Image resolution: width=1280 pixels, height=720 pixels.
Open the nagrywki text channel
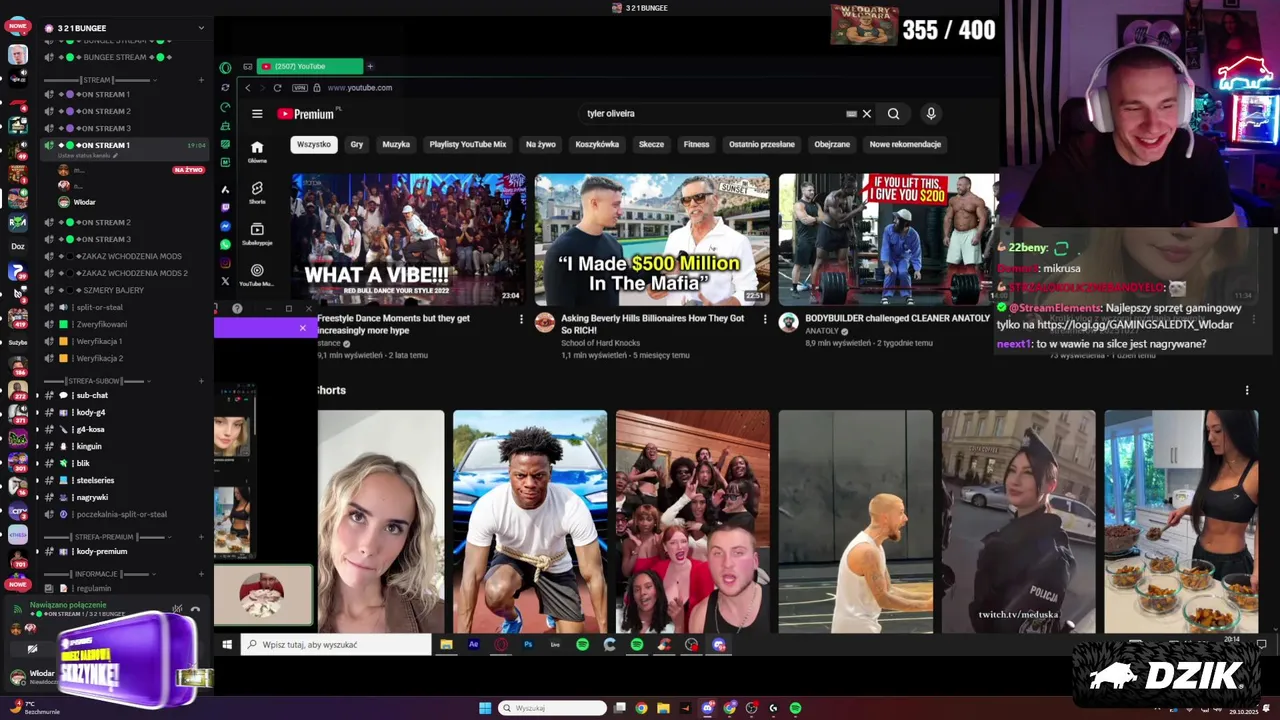pyautogui.click(x=92, y=497)
